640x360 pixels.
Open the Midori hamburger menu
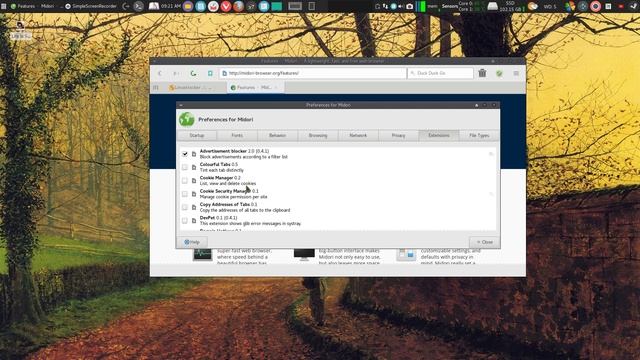pos(516,73)
